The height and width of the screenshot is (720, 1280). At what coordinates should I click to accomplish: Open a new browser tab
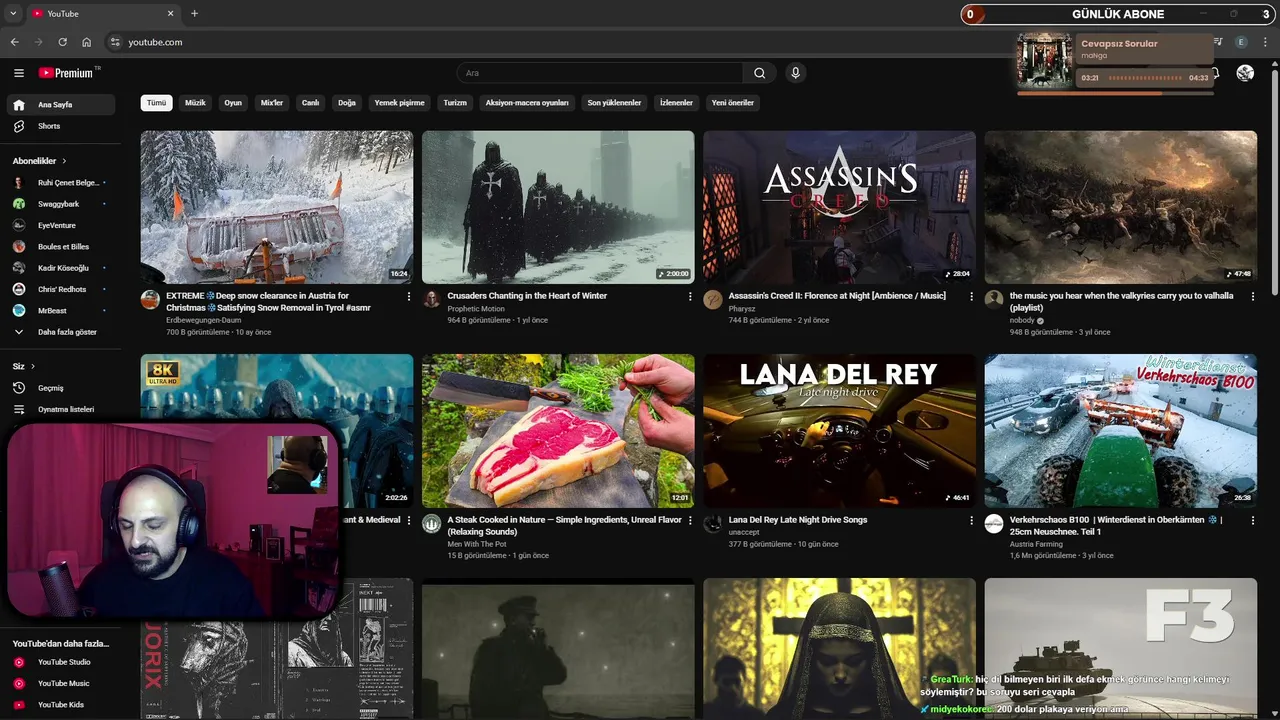[x=194, y=14]
